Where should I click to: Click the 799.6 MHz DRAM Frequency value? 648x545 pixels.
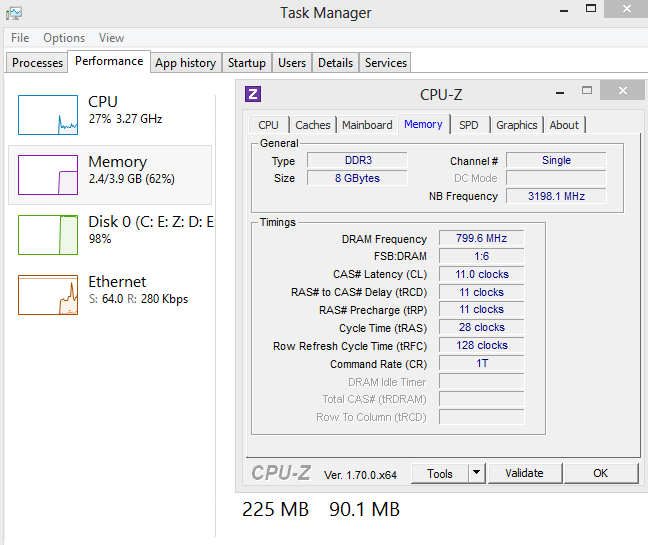tap(481, 238)
